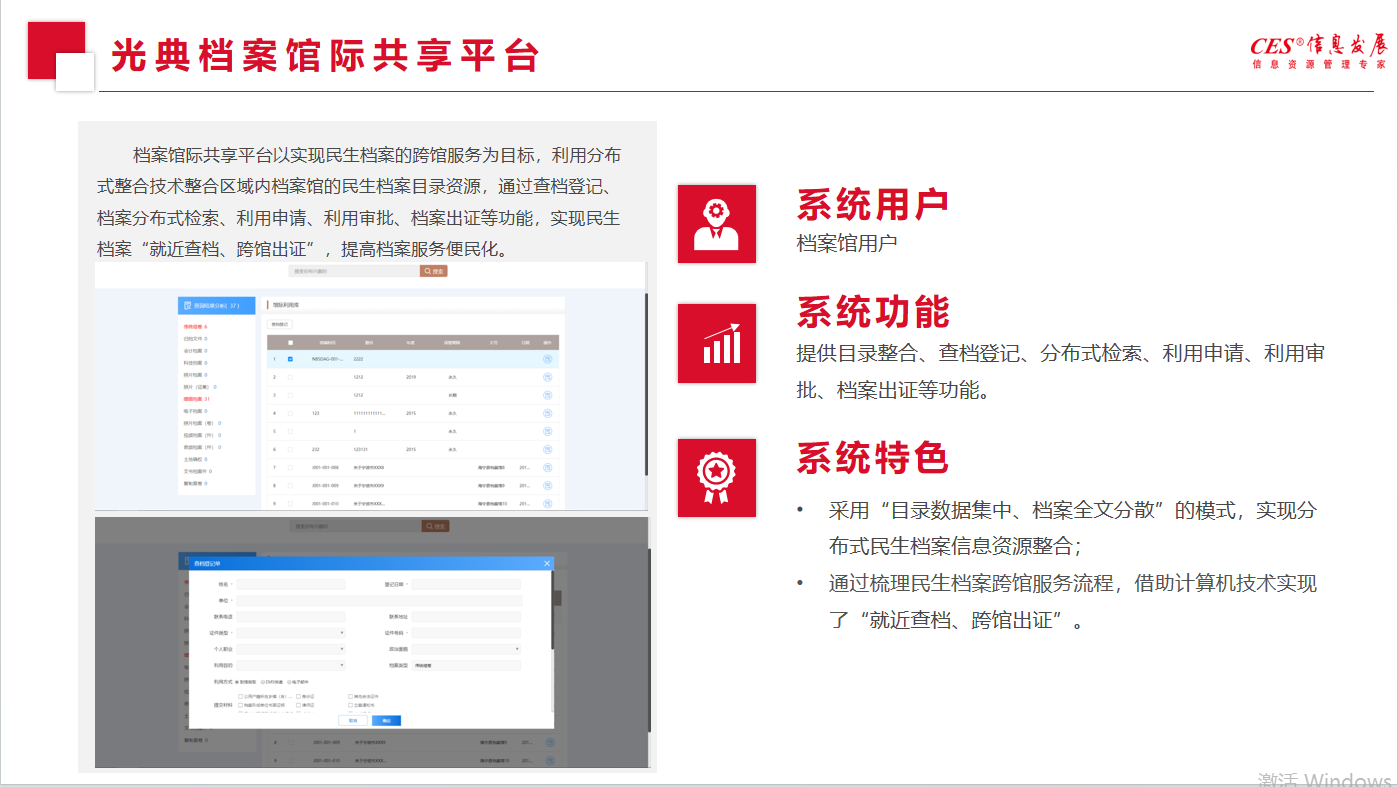The image size is (1398, 787).
Task: Check the 身份证 material checkbox in dialog
Action: [x=298, y=696]
